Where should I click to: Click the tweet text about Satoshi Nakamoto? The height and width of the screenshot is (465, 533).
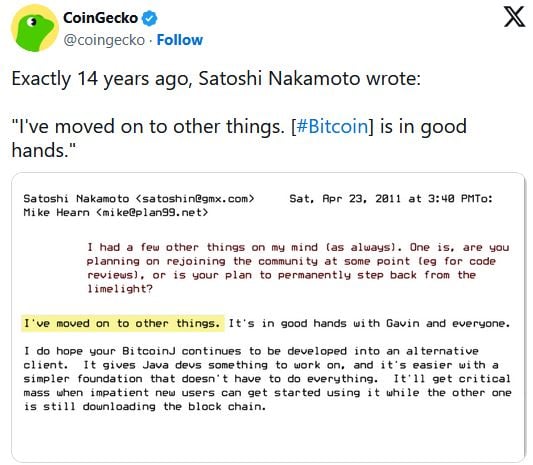pyautogui.click(x=239, y=114)
